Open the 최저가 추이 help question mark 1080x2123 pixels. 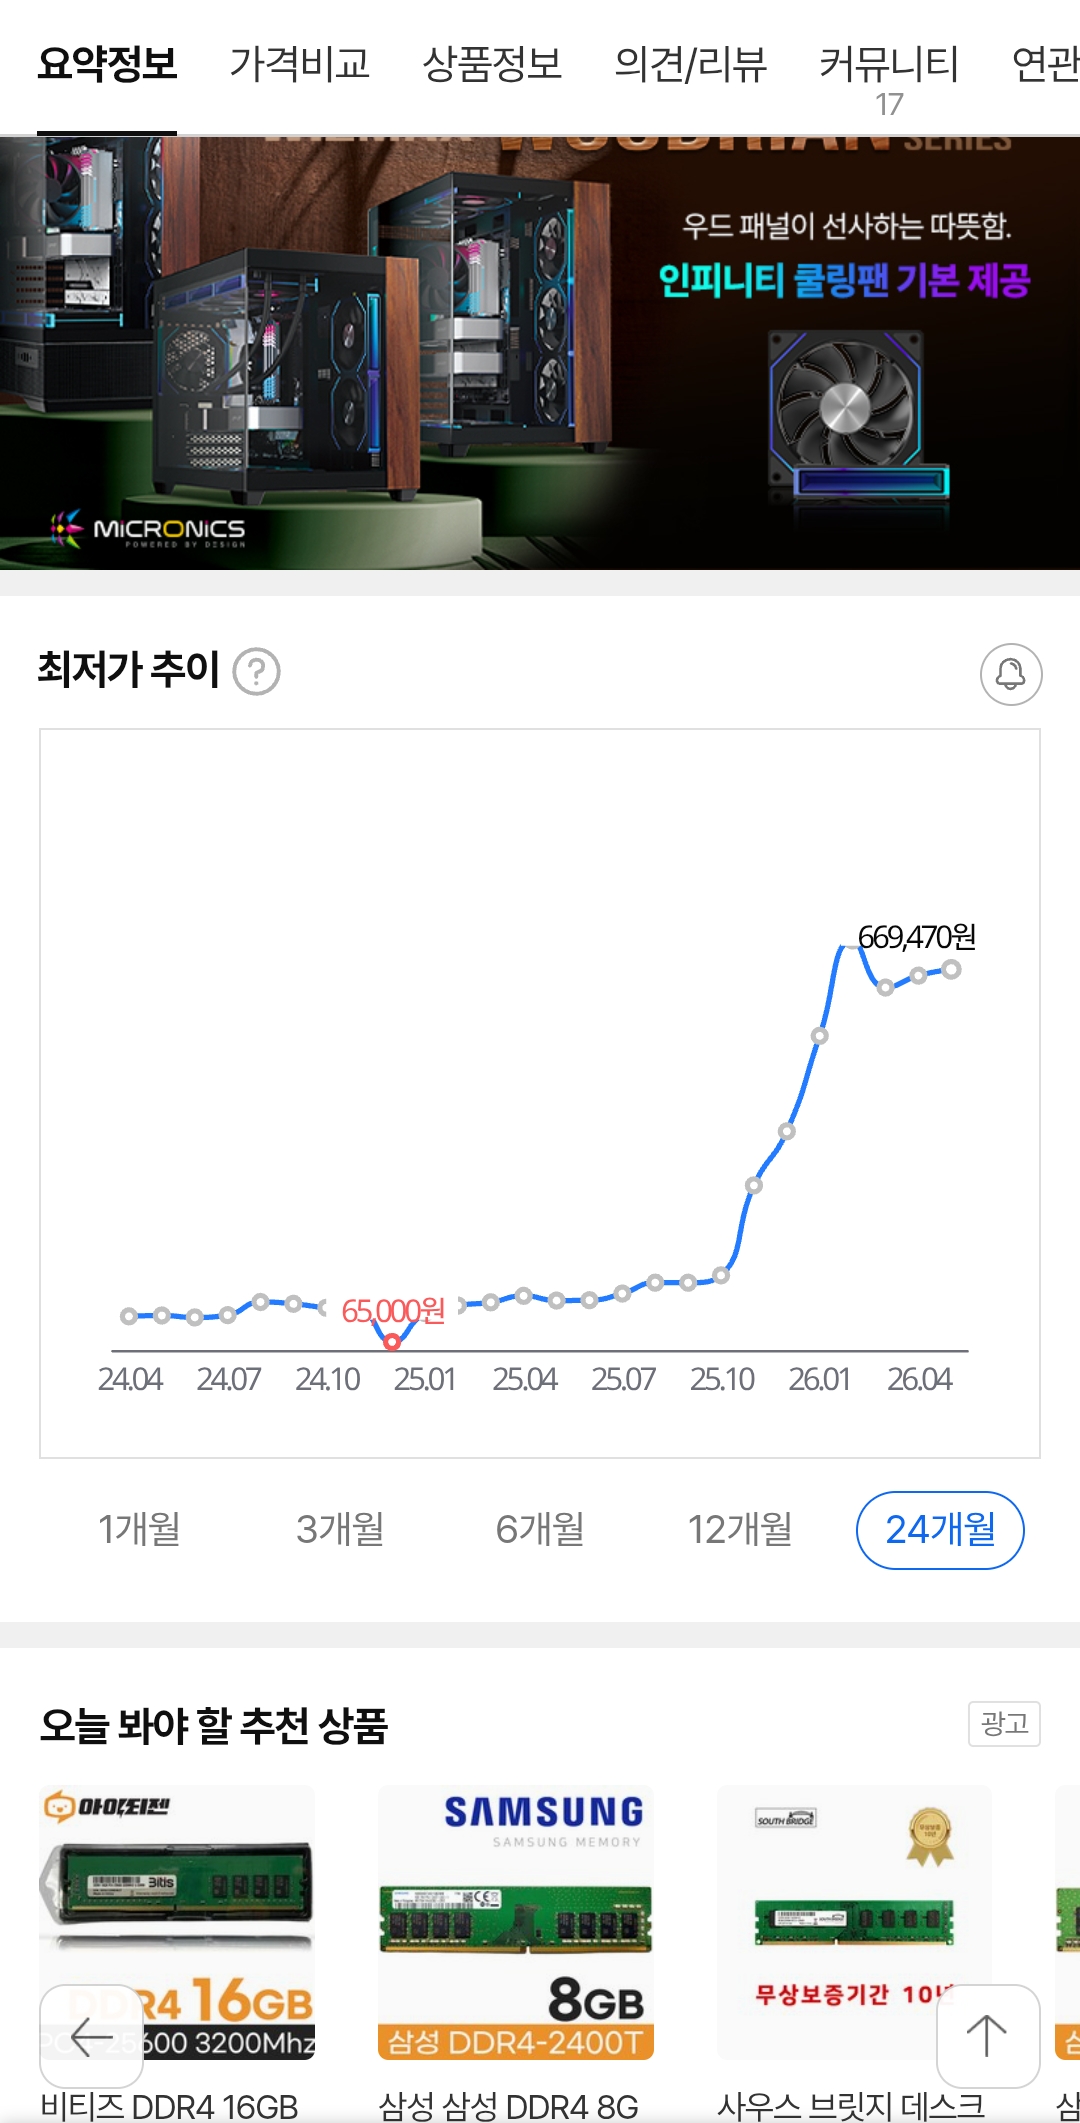(256, 672)
